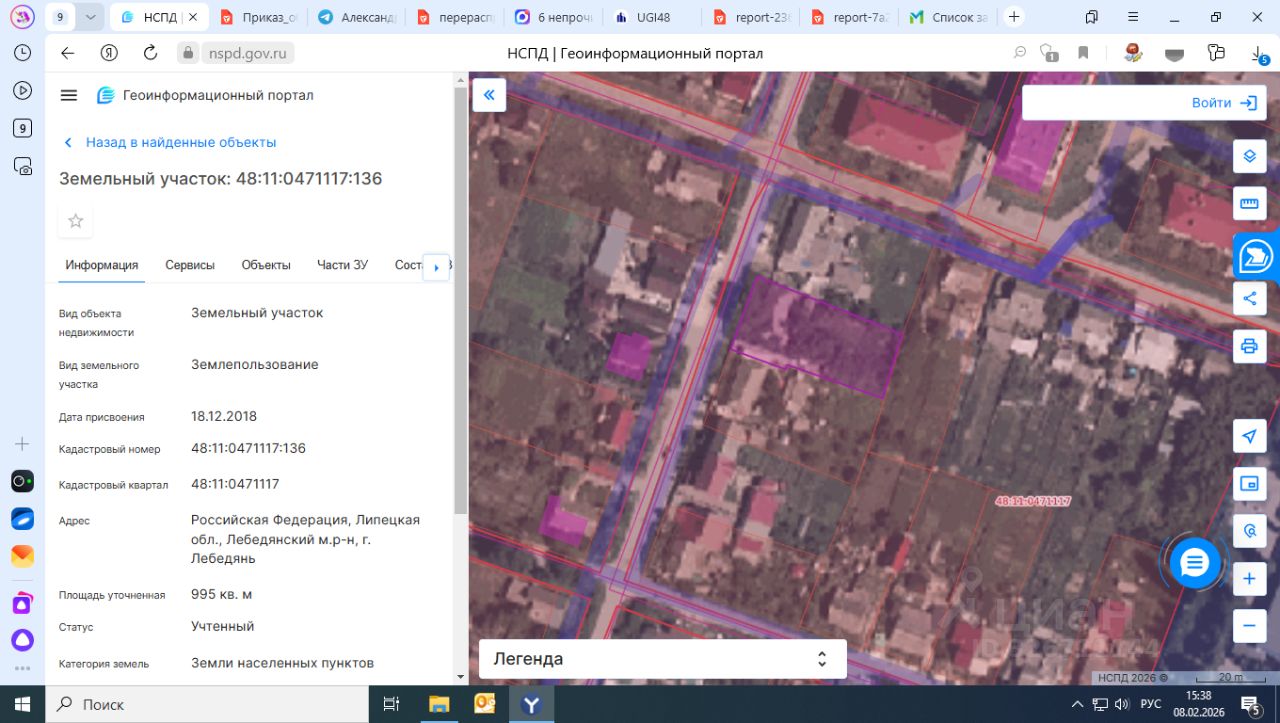The width and height of the screenshot is (1280, 723).
Task: Open the map layers panel
Action: pos(1249,156)
